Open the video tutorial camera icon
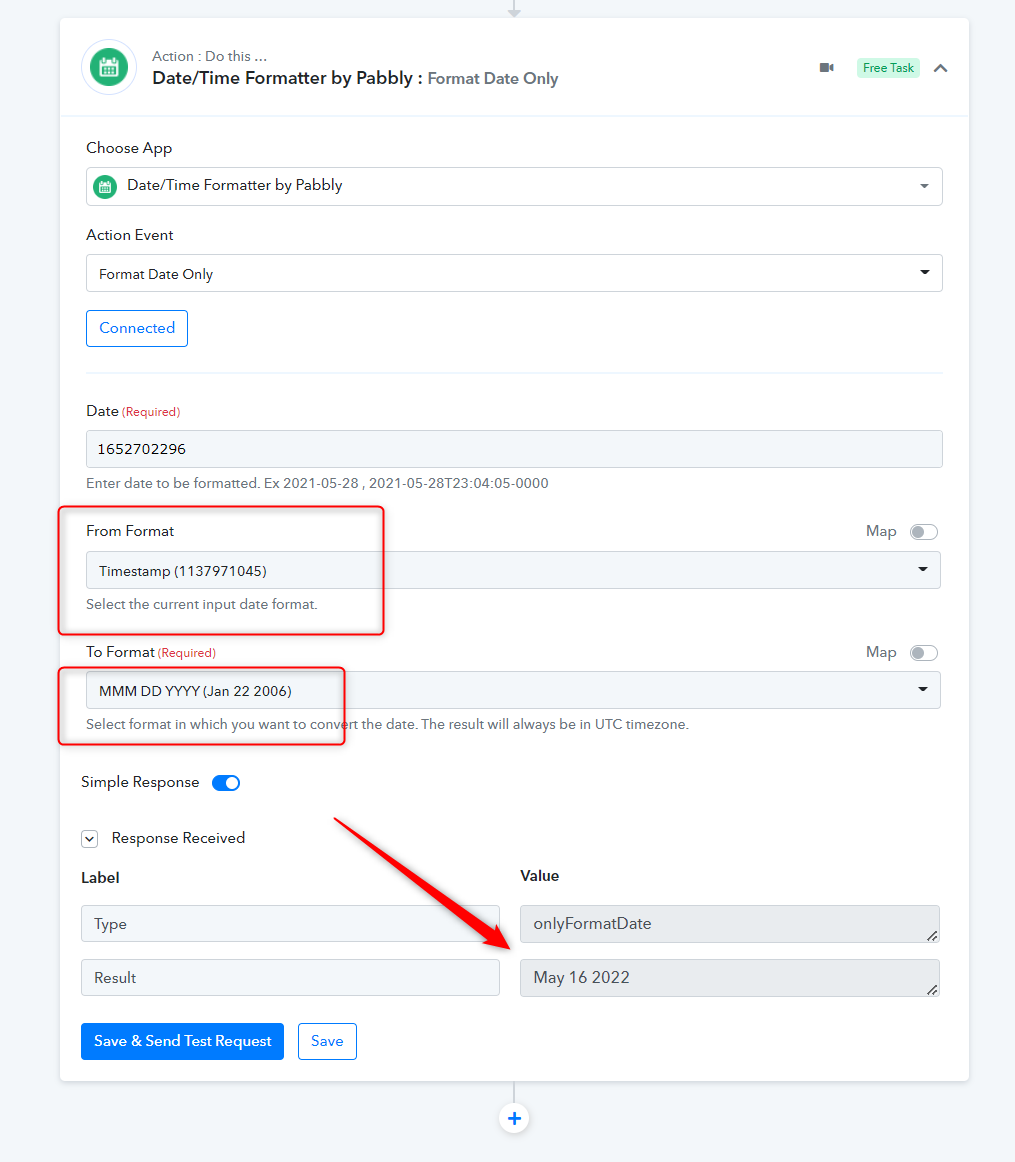 click(x=827, y=67)
